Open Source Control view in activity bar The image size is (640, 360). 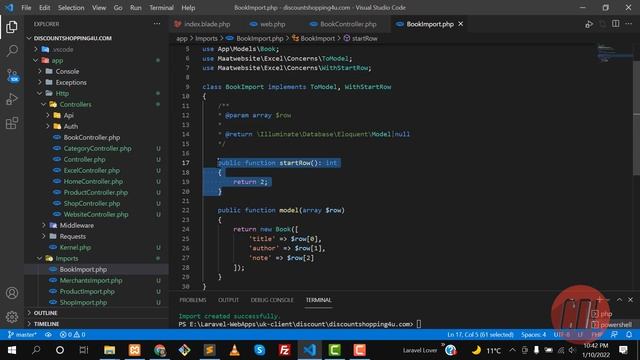coord(12,75)
